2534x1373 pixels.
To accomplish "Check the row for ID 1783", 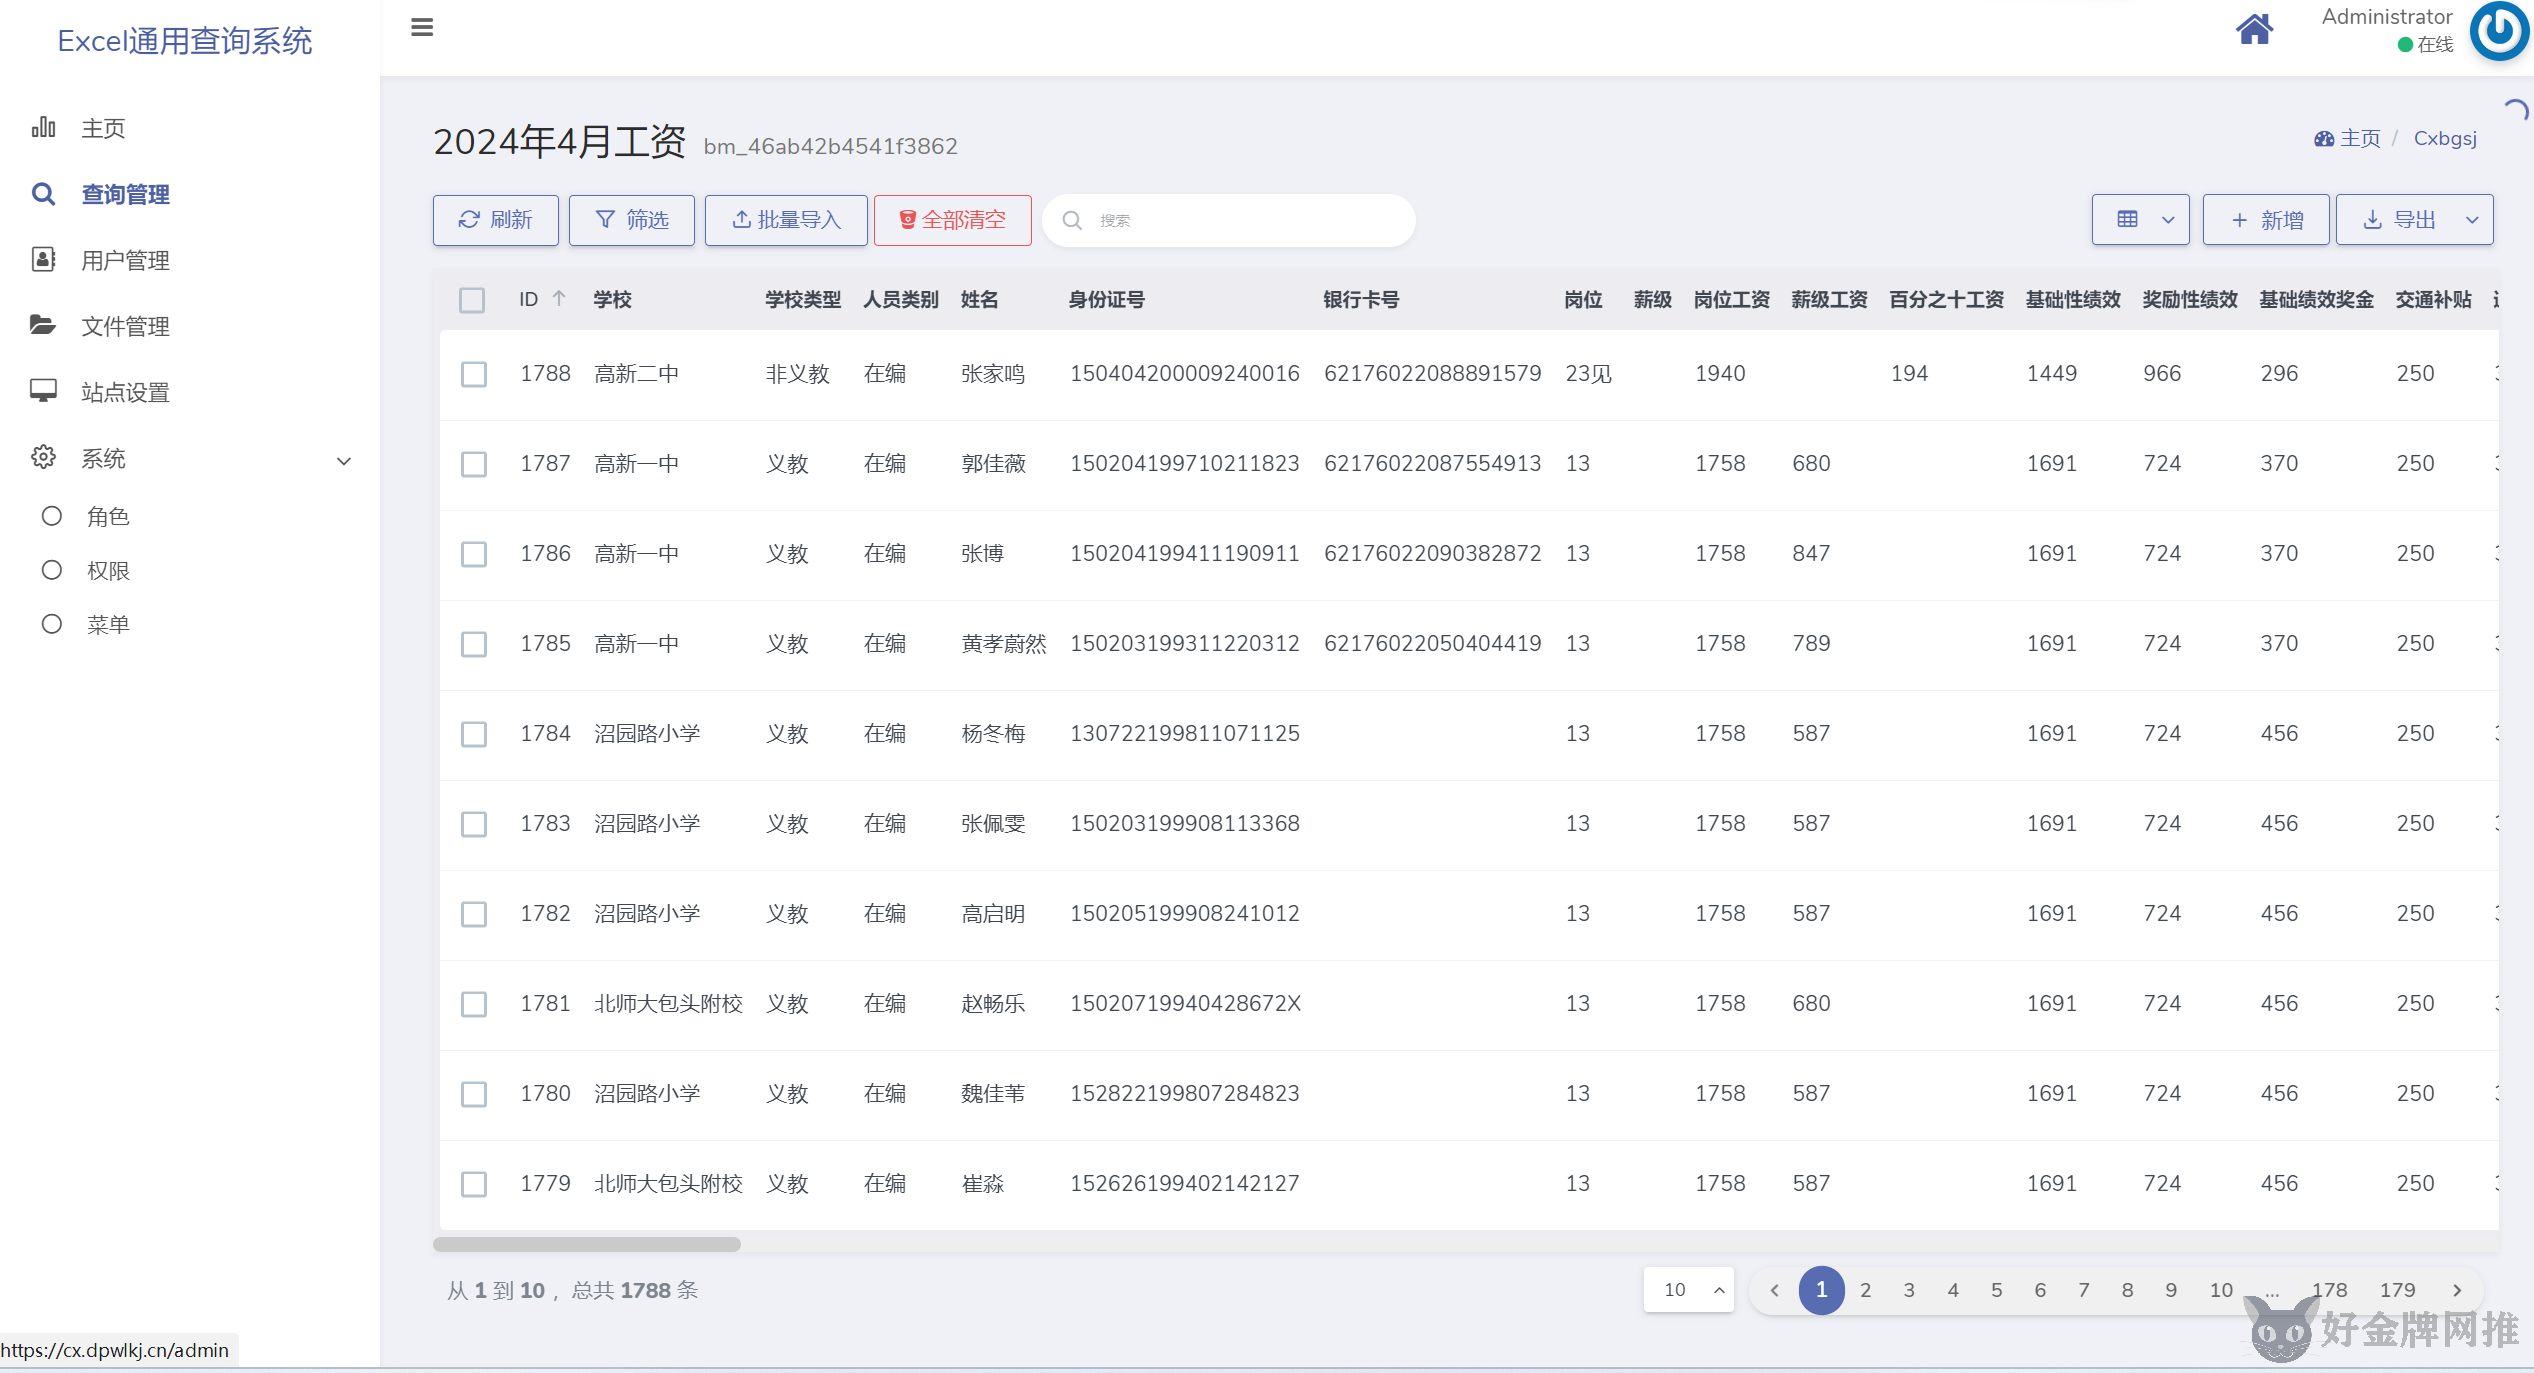I will [x=474, y=824].
